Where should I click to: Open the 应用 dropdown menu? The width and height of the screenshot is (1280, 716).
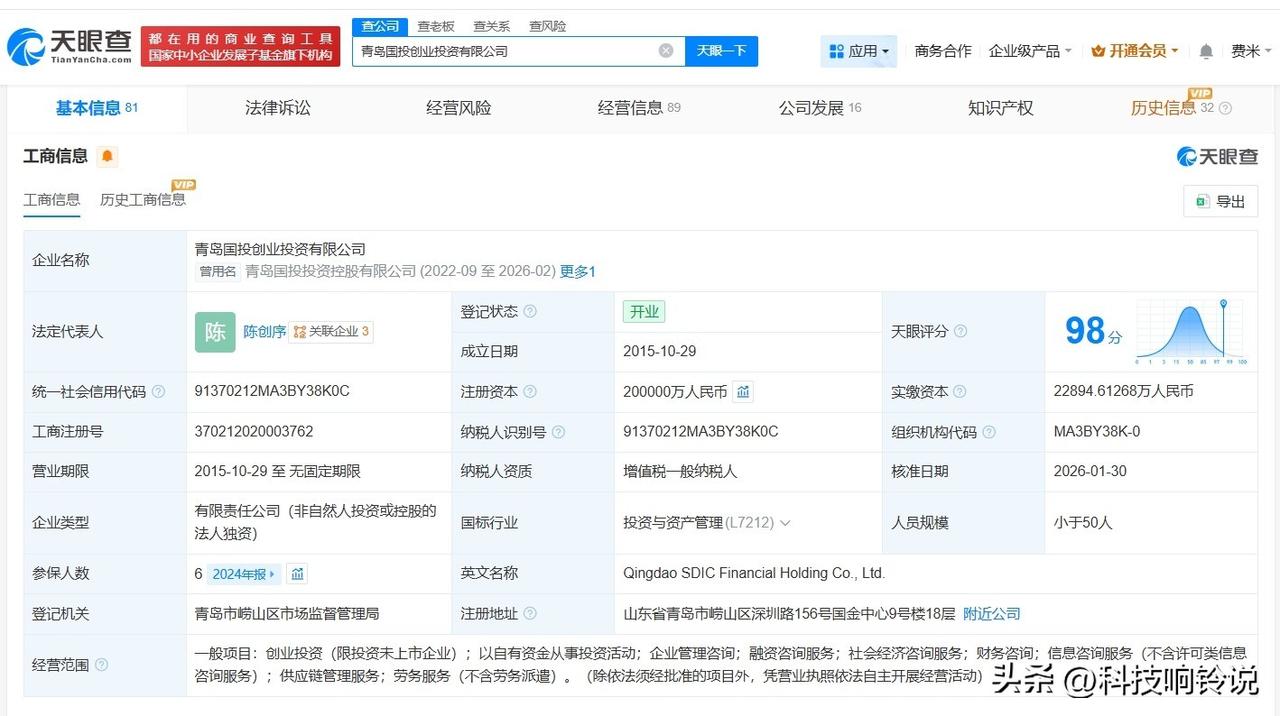(x=859, y=51)
